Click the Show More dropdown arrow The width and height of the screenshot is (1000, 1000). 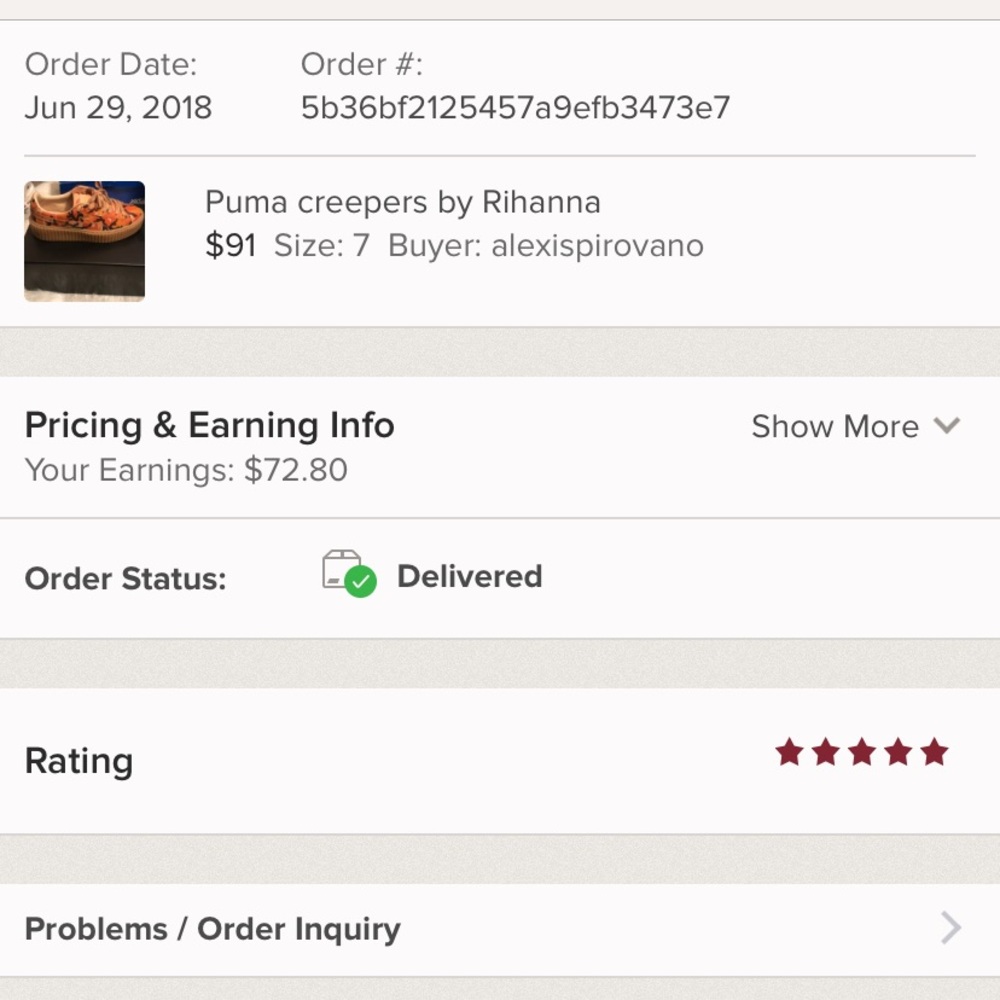pos(946,426)
